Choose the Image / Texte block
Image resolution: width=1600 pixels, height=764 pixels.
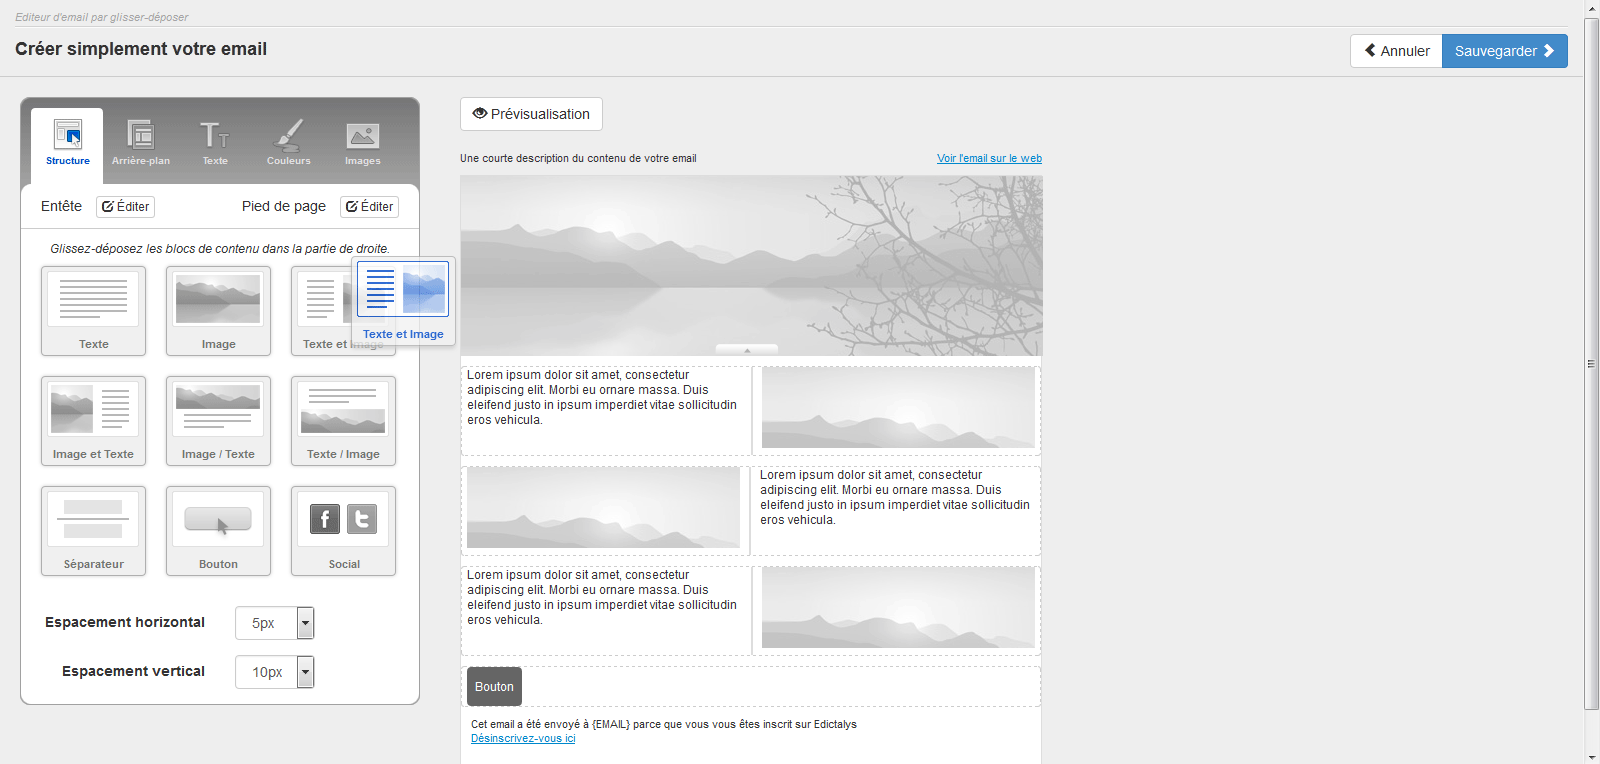[218, 420]
